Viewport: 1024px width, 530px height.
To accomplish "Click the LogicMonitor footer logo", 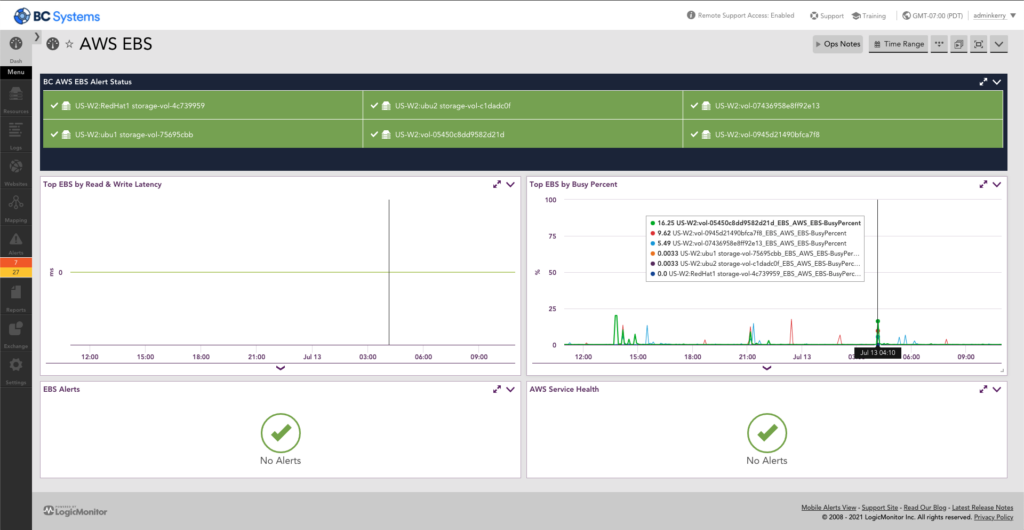I will click(x=75, y=511).
